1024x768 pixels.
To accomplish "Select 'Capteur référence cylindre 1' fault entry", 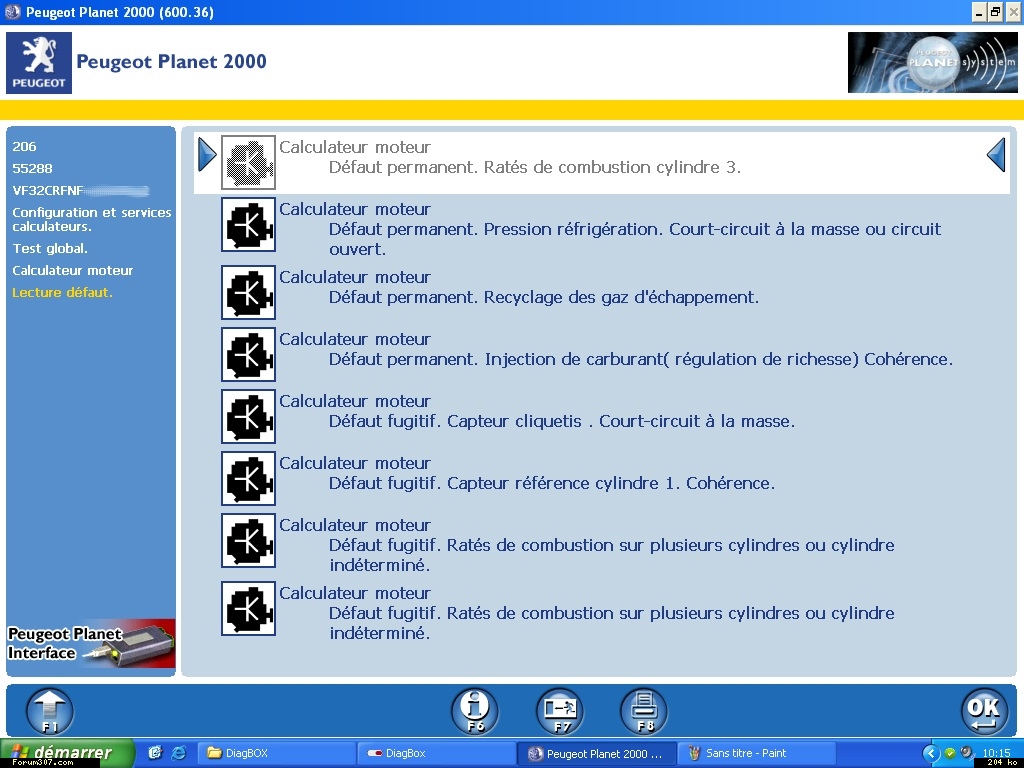I will (x=551, y=483).
